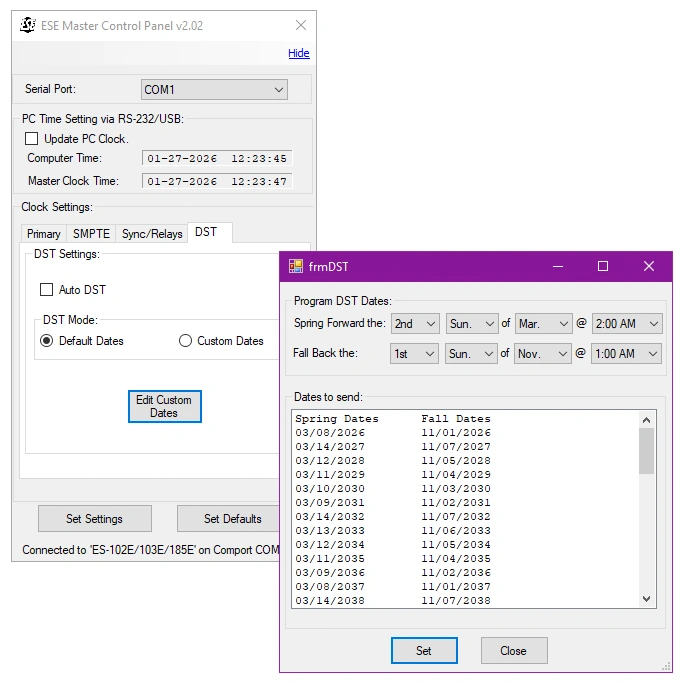The image size is (685, 683).
Task: Select the row with 03/09/2036
Action: 465,572
